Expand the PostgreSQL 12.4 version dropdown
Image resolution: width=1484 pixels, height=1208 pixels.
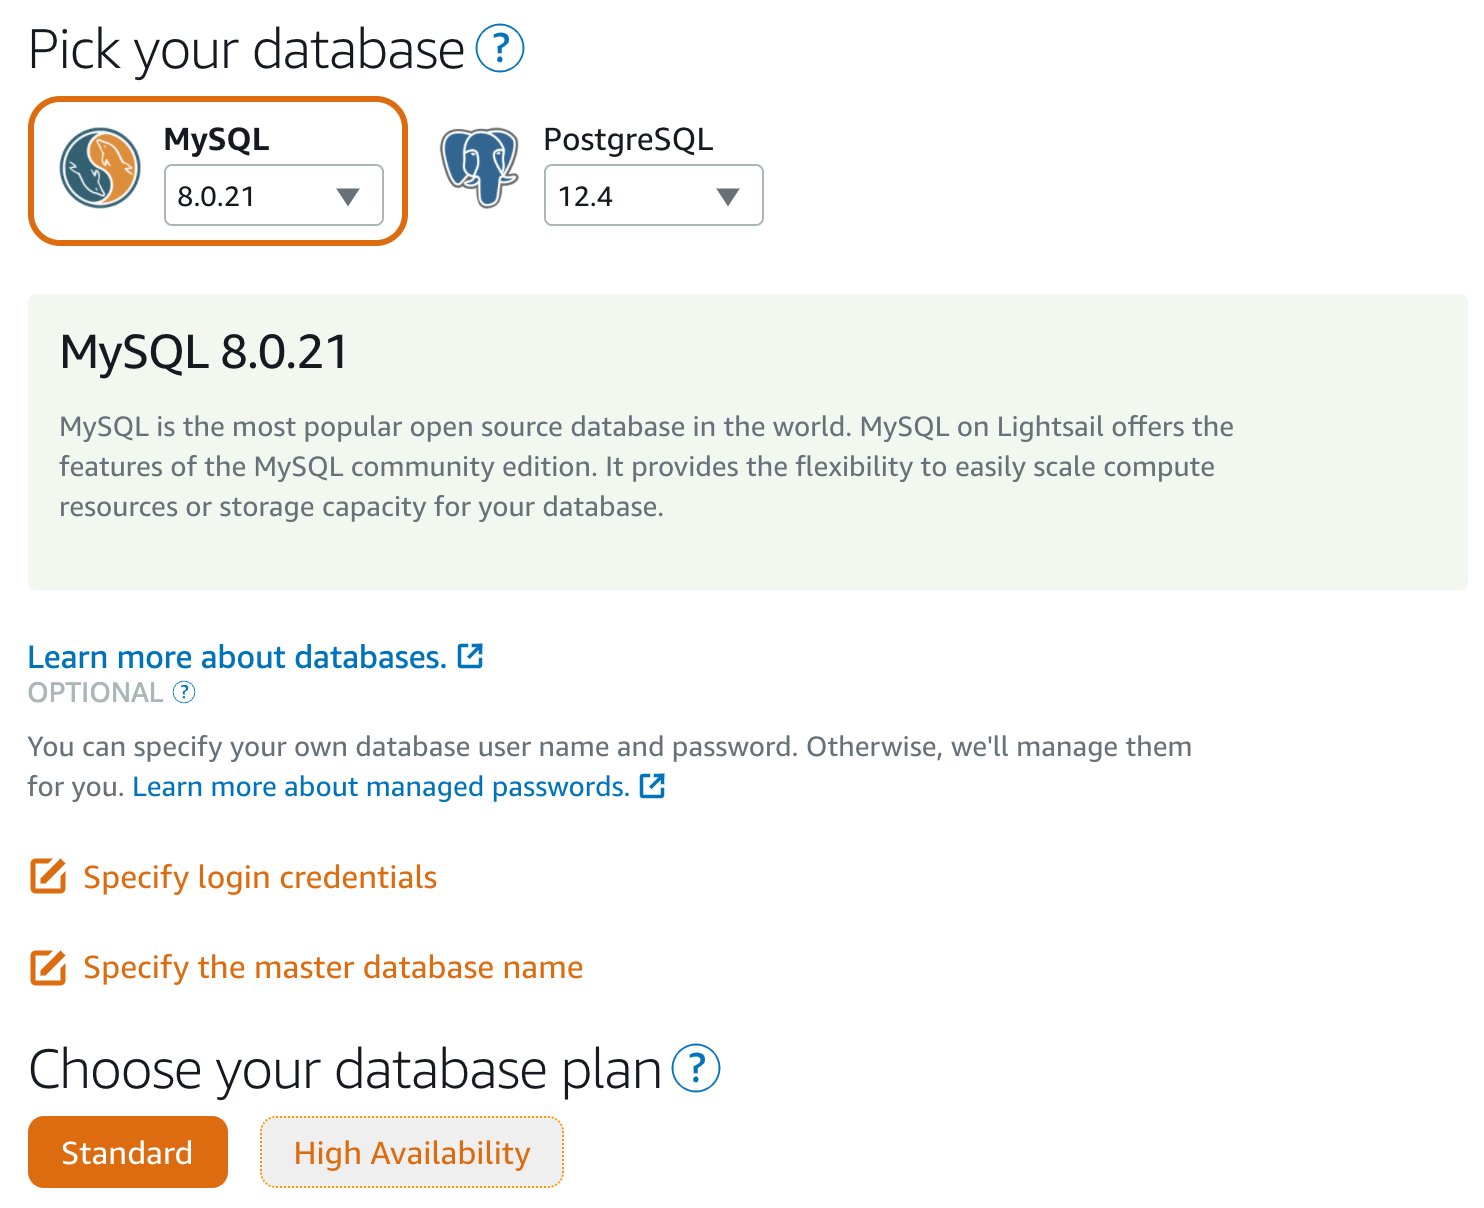(x=654, y=195)
